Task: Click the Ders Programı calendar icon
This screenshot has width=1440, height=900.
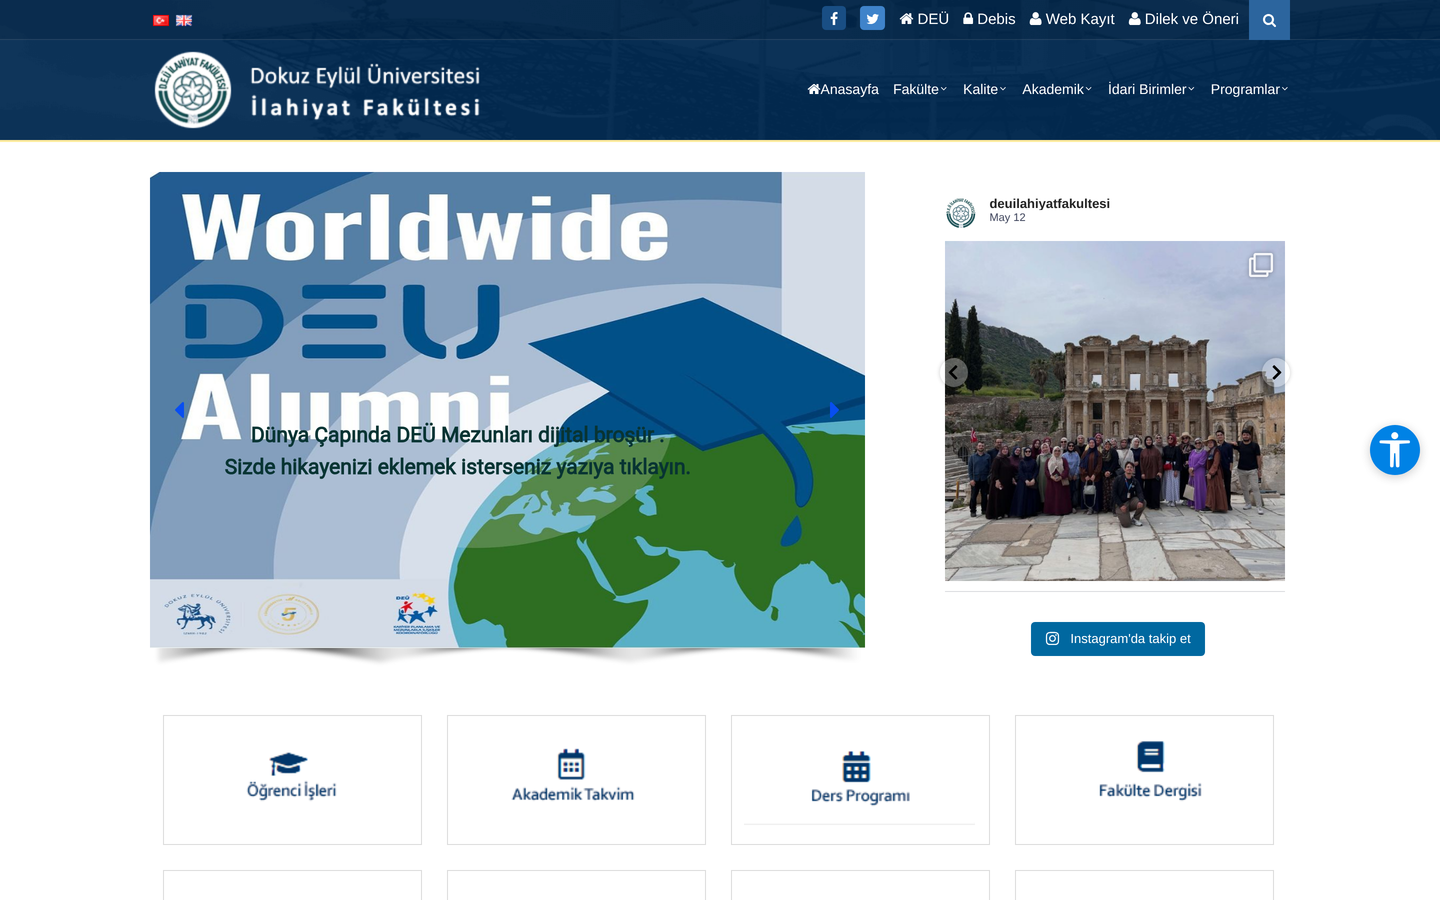Action: (856, 766)
